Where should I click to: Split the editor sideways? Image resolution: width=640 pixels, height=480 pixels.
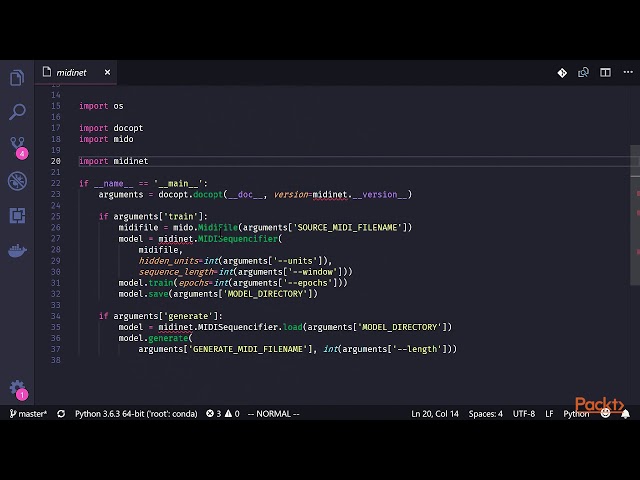605,73
